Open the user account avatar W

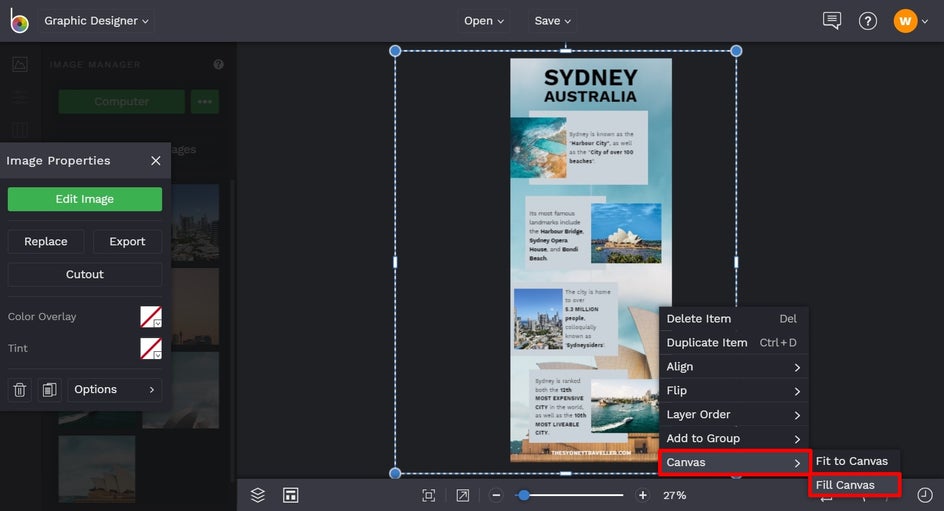pos(905,21)
